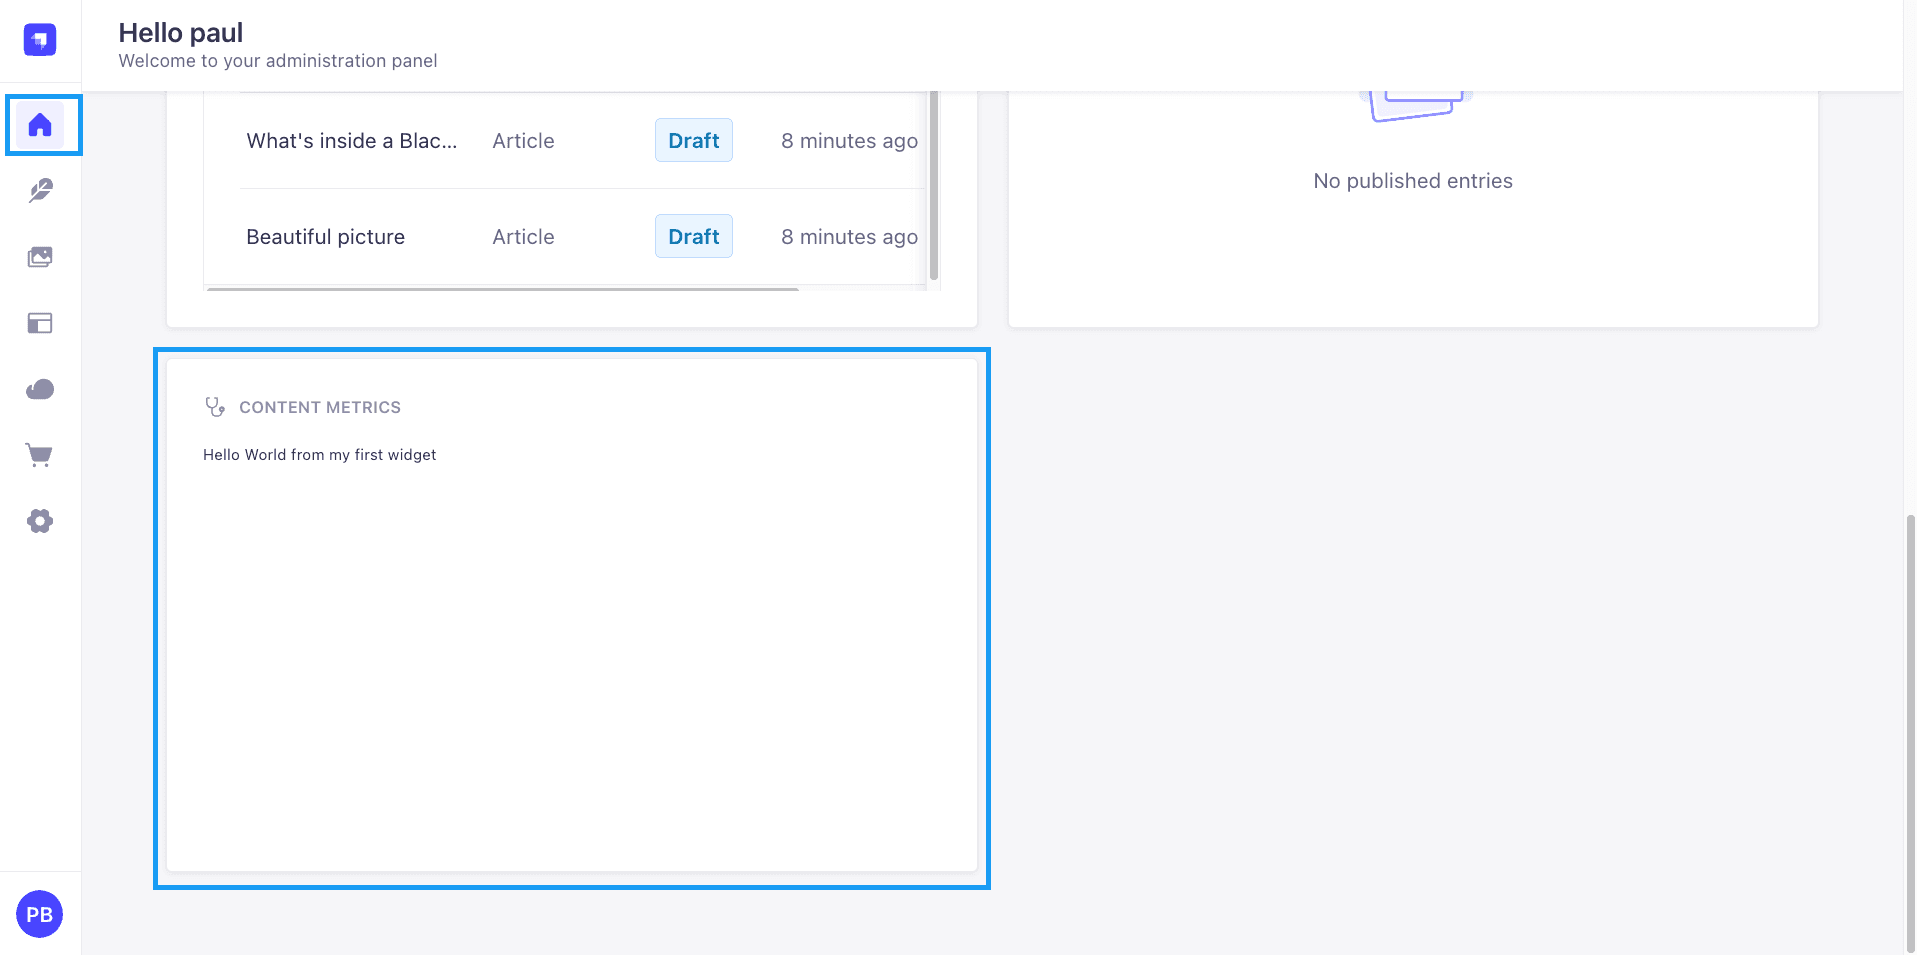The height and width of the screenshot is (955, 1917).
Task: Open PB user profile avatar
Action: click(40, 914)
